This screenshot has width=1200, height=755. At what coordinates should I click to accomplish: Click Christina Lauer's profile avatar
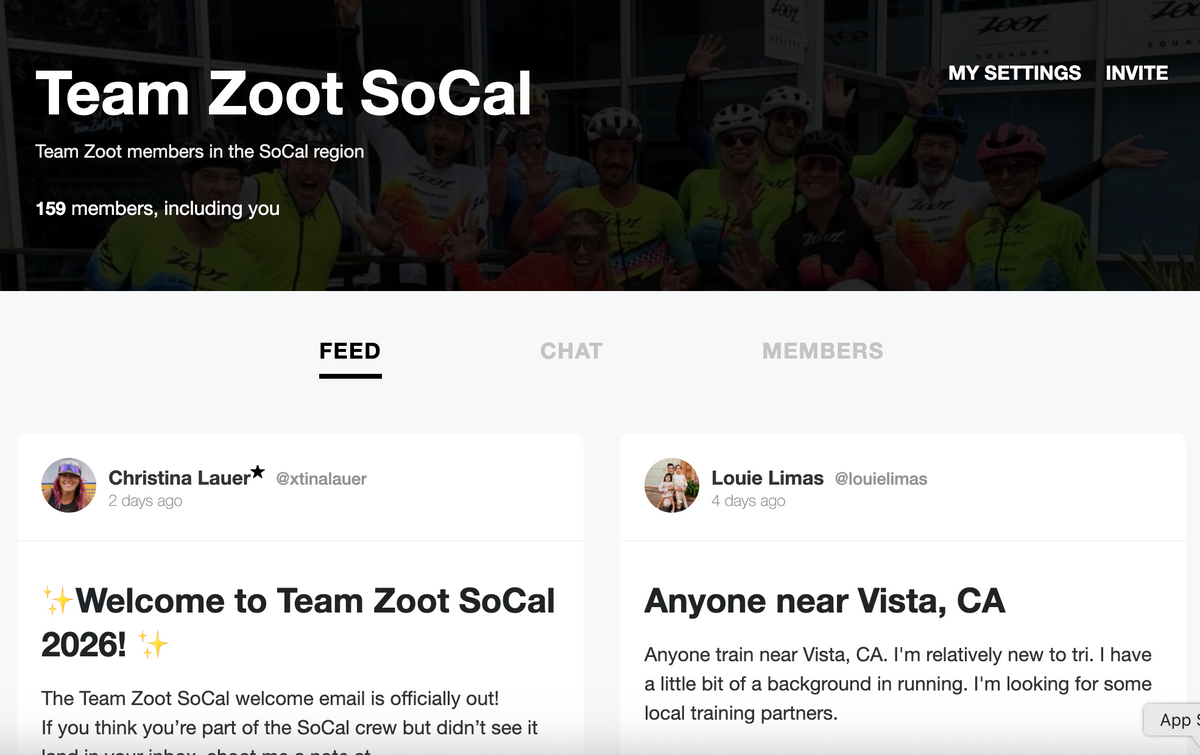pos(69,486)
